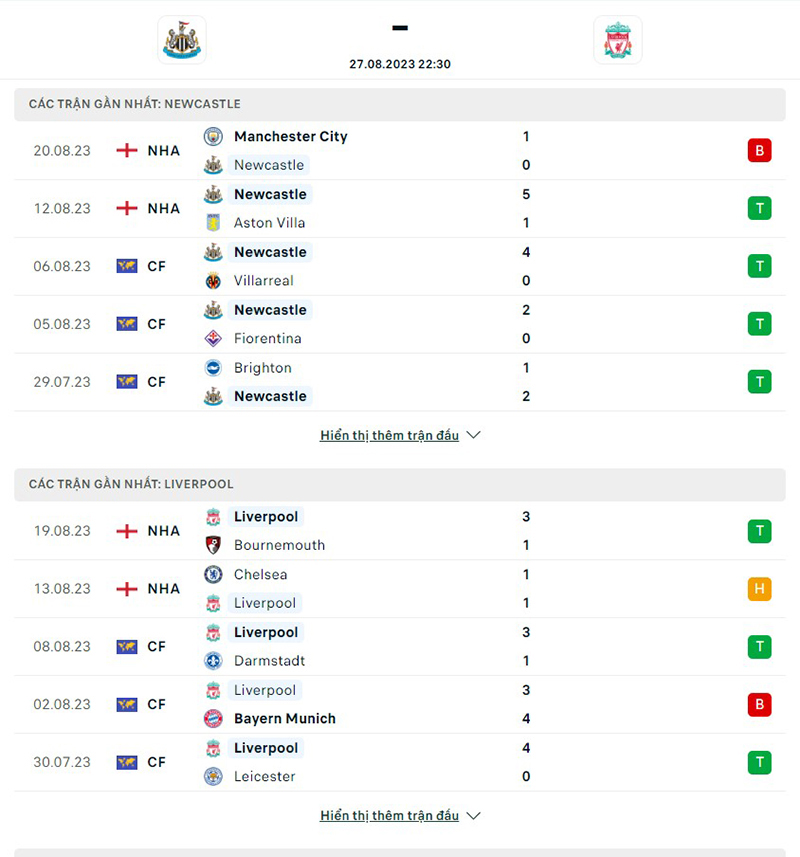Expand more Liverpool matches with the chevron
Screen dimensions: 800x857
(474, 816)
